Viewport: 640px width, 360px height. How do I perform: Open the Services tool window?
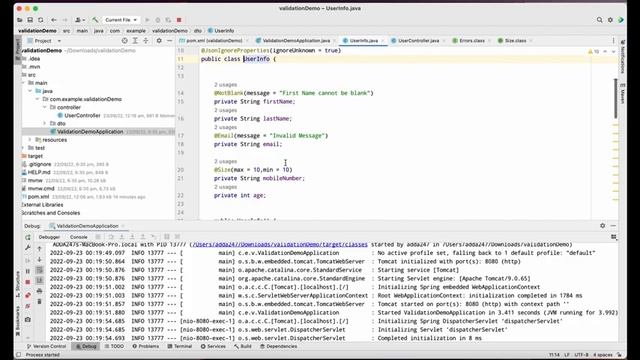[x=213, y=346]
